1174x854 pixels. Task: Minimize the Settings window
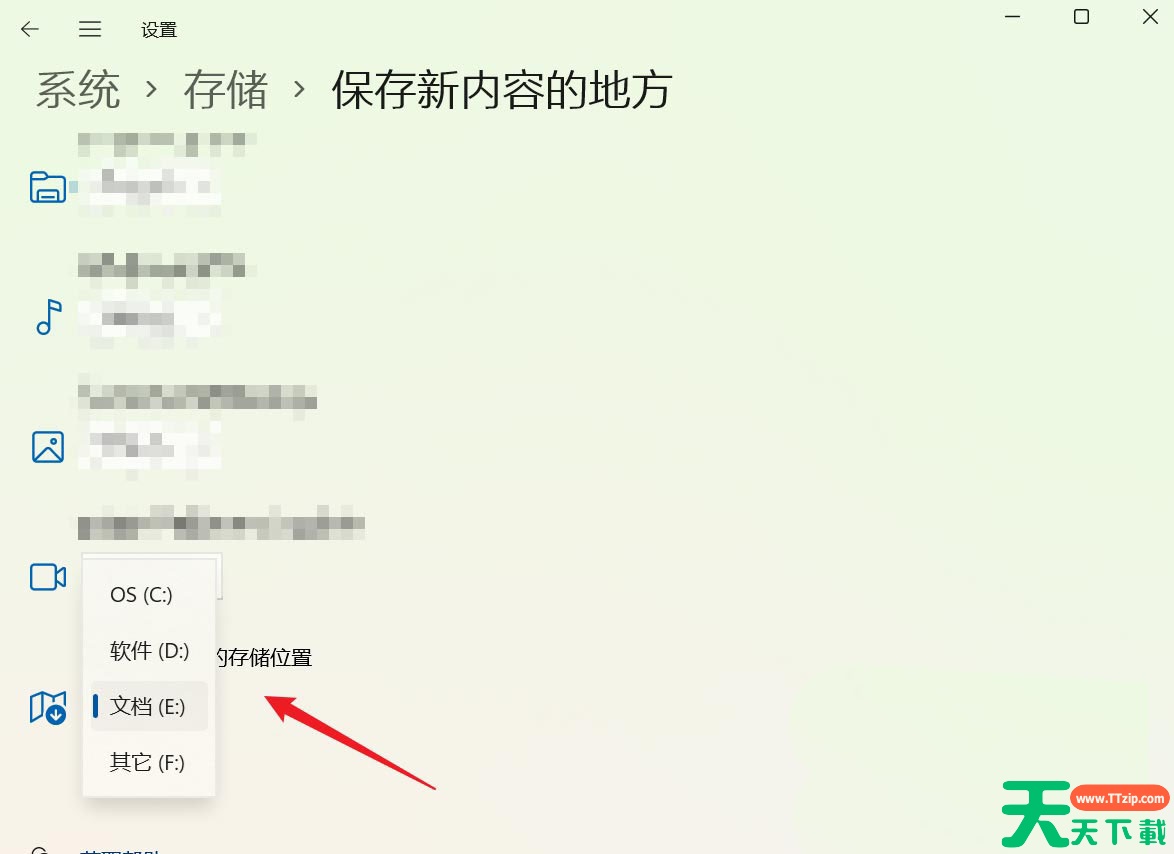click(1012, 16)
